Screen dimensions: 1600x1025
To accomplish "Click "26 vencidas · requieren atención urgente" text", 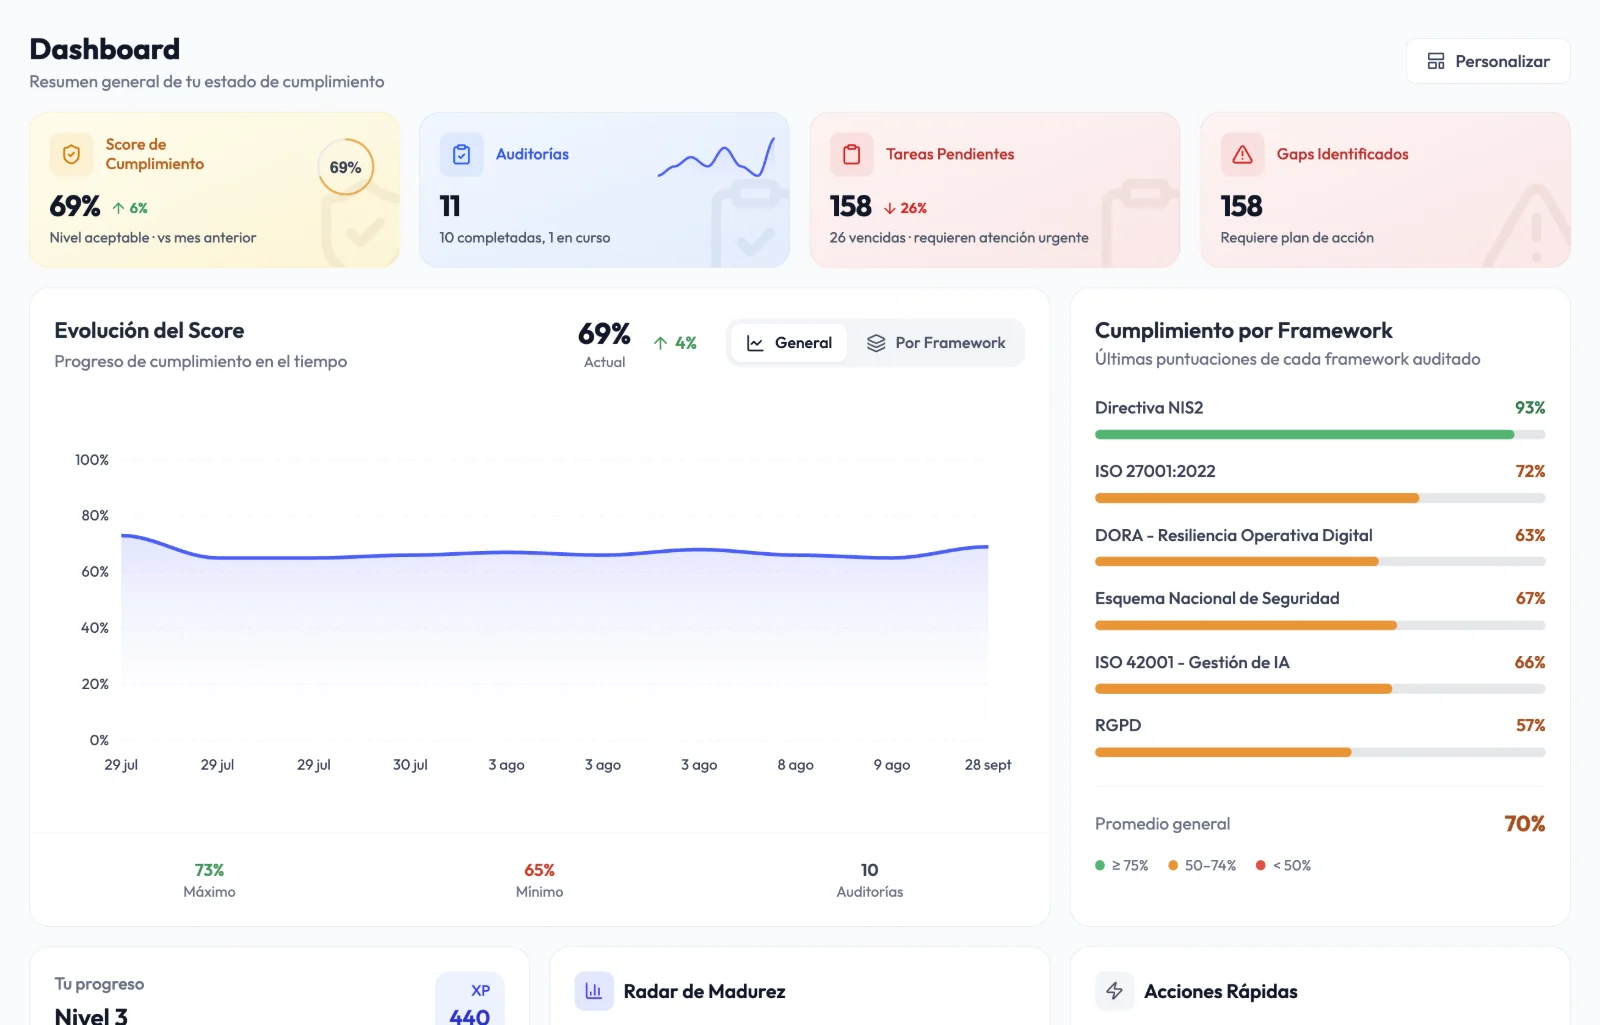I will coord(959,238).
